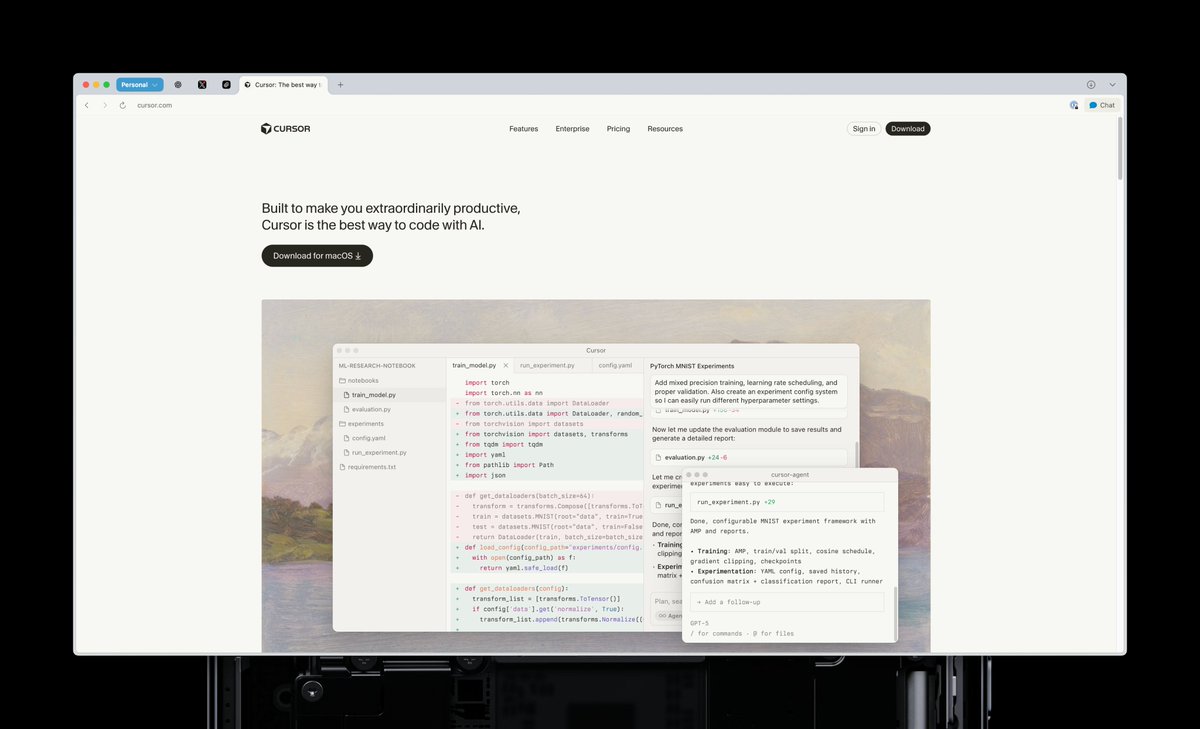Open the third pinned tab icon

(x=226, y=85)
